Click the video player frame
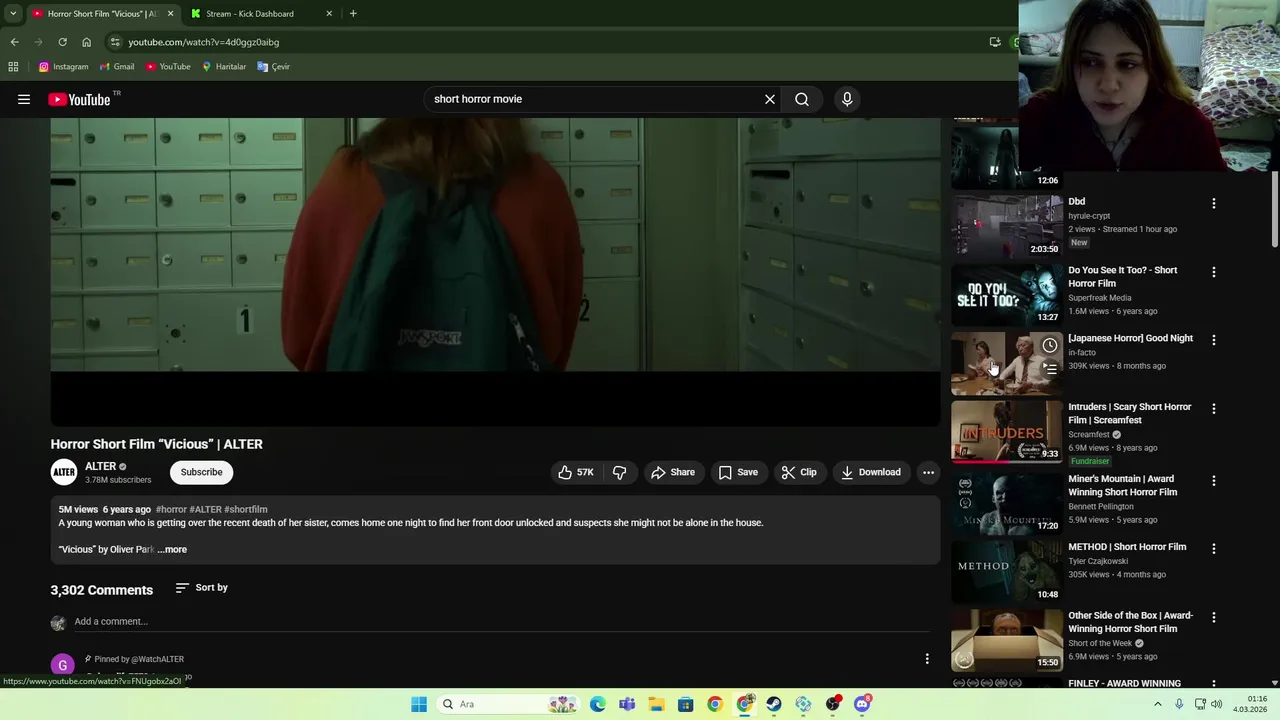 coord(495,271)
